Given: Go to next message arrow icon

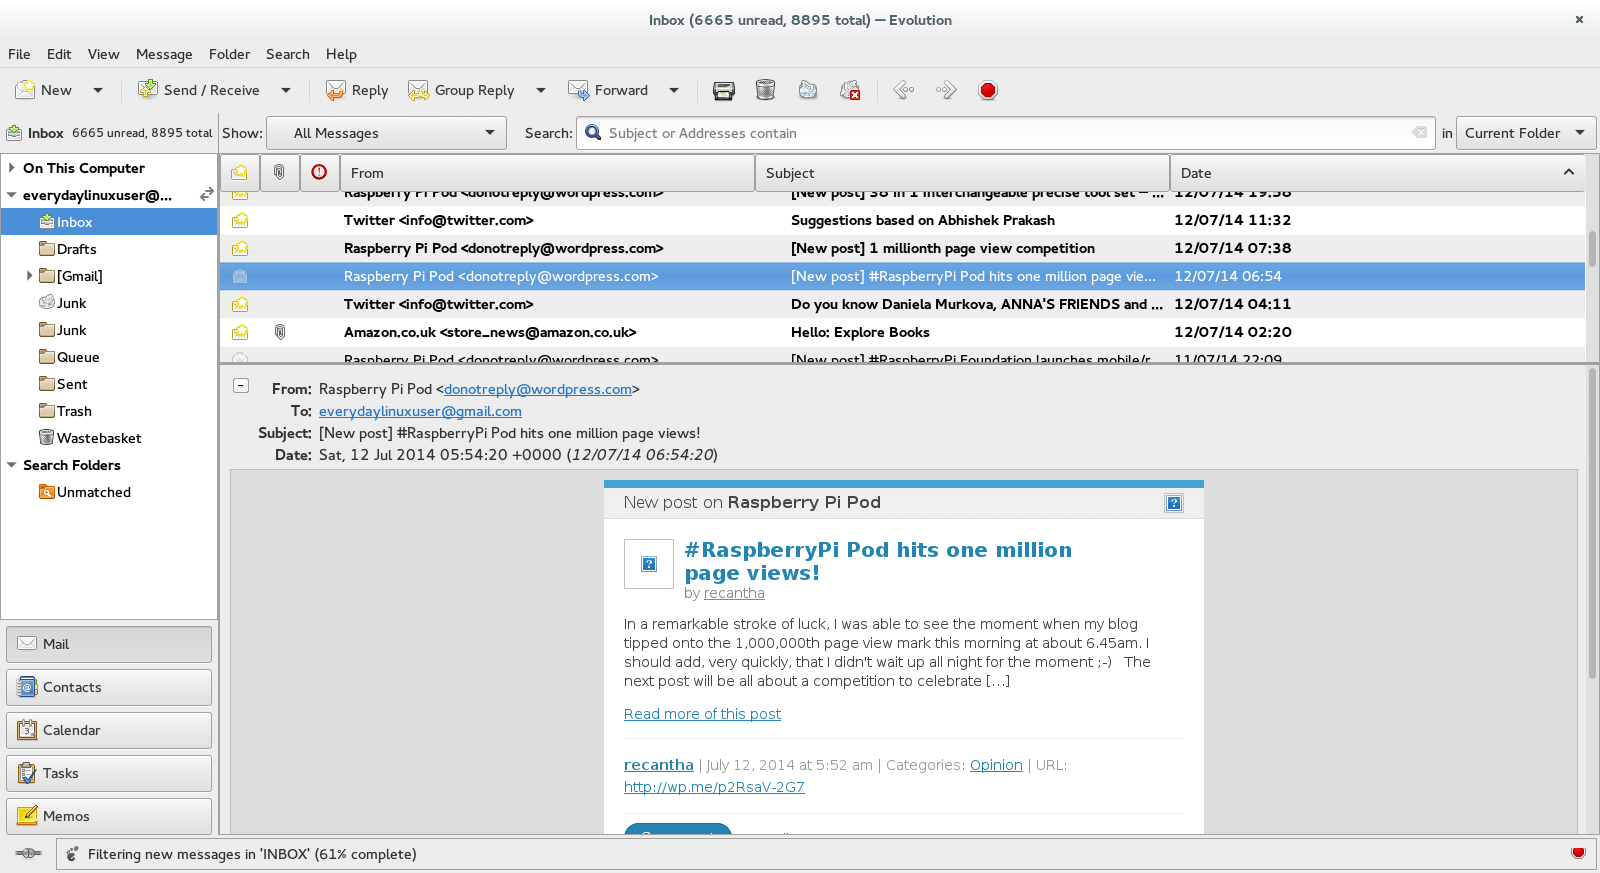Looking at the screenshot, I should pyautogui.click(x=946, y=91).
